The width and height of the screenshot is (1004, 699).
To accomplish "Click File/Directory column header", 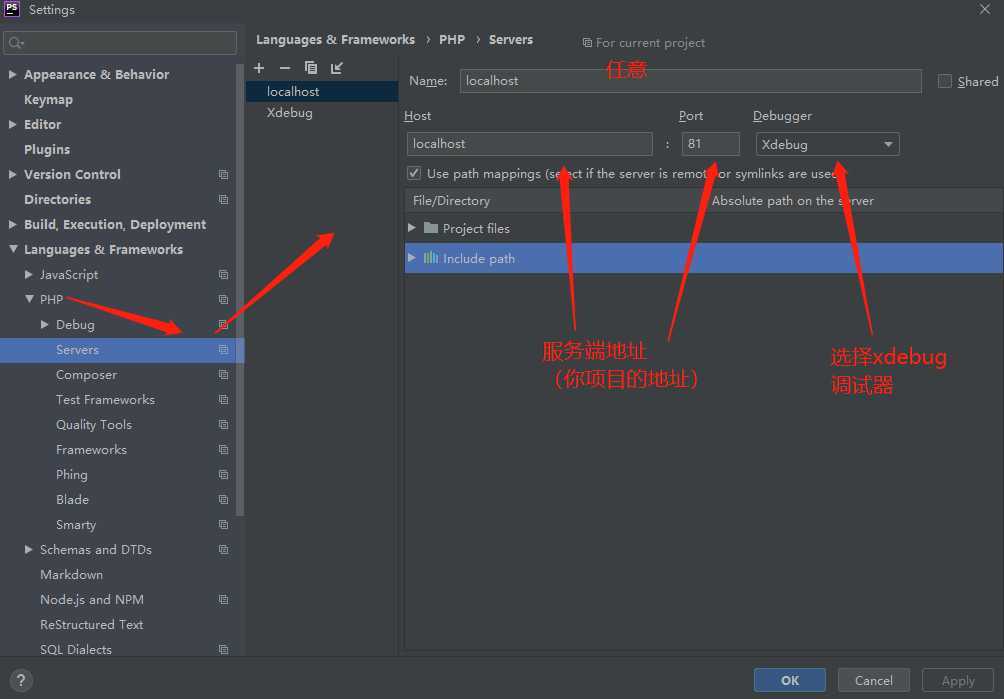I will coord(451,200).
